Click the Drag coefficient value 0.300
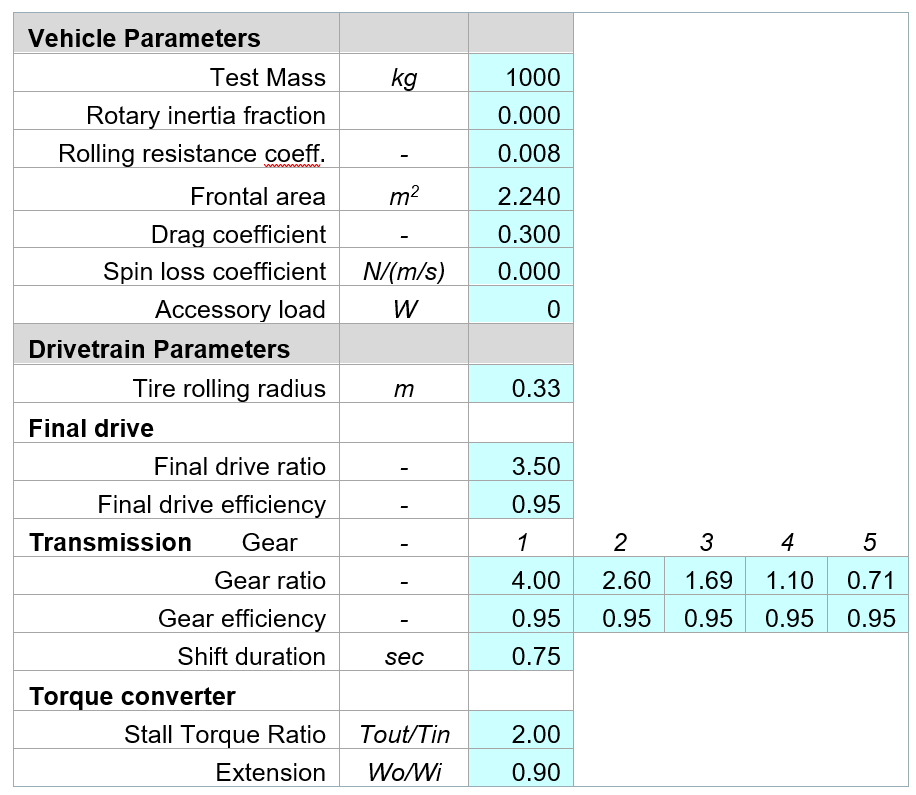Screen dimensions: 916x795 point(521,234)
